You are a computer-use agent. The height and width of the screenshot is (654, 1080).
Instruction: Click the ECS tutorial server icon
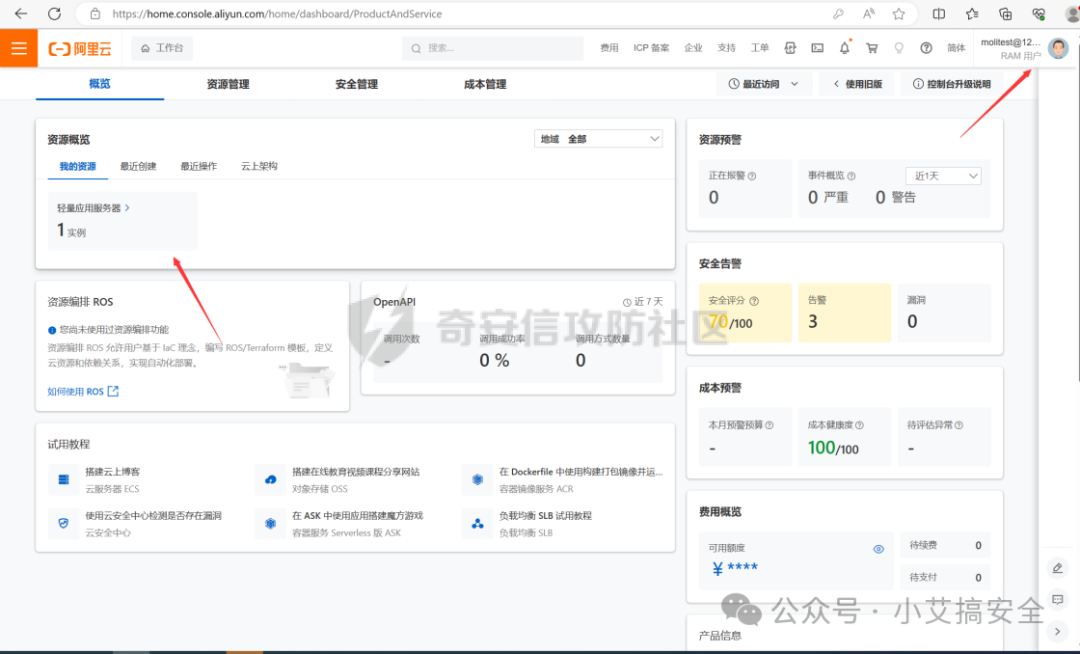pyautogui.click(x=63, y=480)
